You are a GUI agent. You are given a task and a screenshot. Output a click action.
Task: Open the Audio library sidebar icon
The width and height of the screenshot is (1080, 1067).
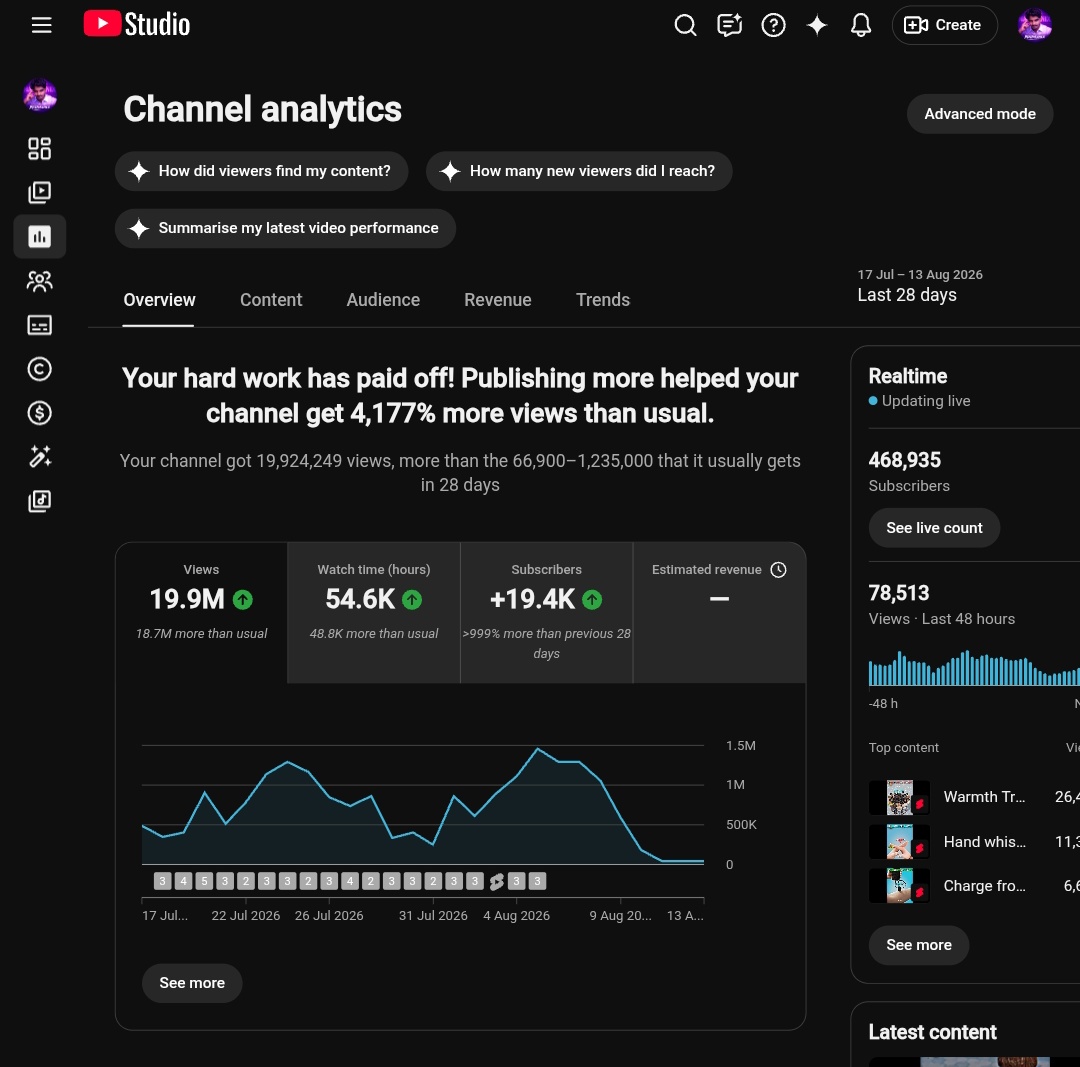click(x=39, y=501)
